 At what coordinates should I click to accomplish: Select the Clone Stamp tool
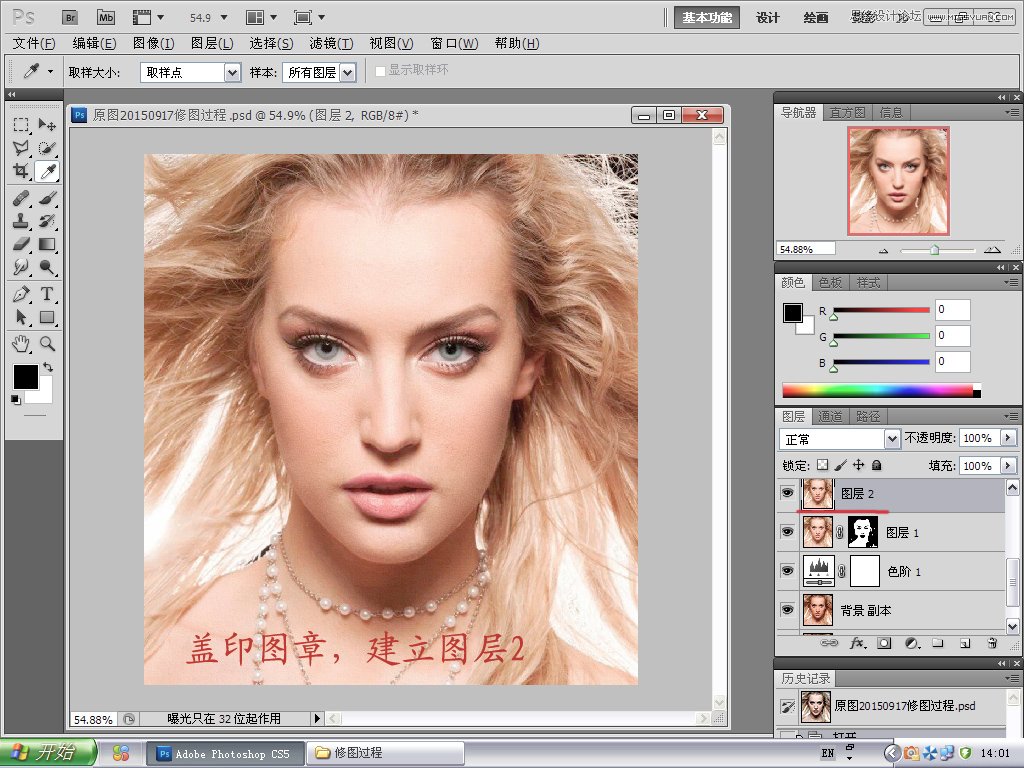tap(21, 221)
